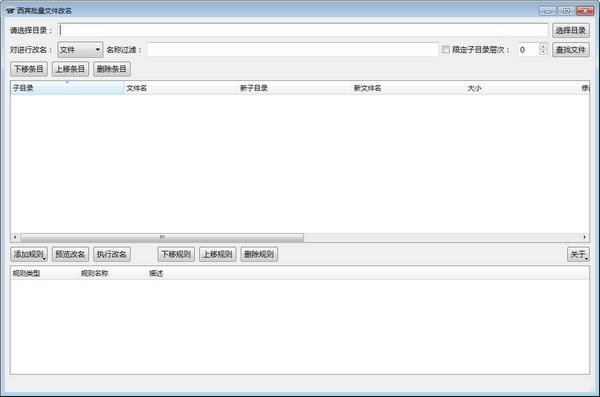Click the 上移规则 button
The height and width of the screenshot is (397, 600).
click(x=217, y=254)
